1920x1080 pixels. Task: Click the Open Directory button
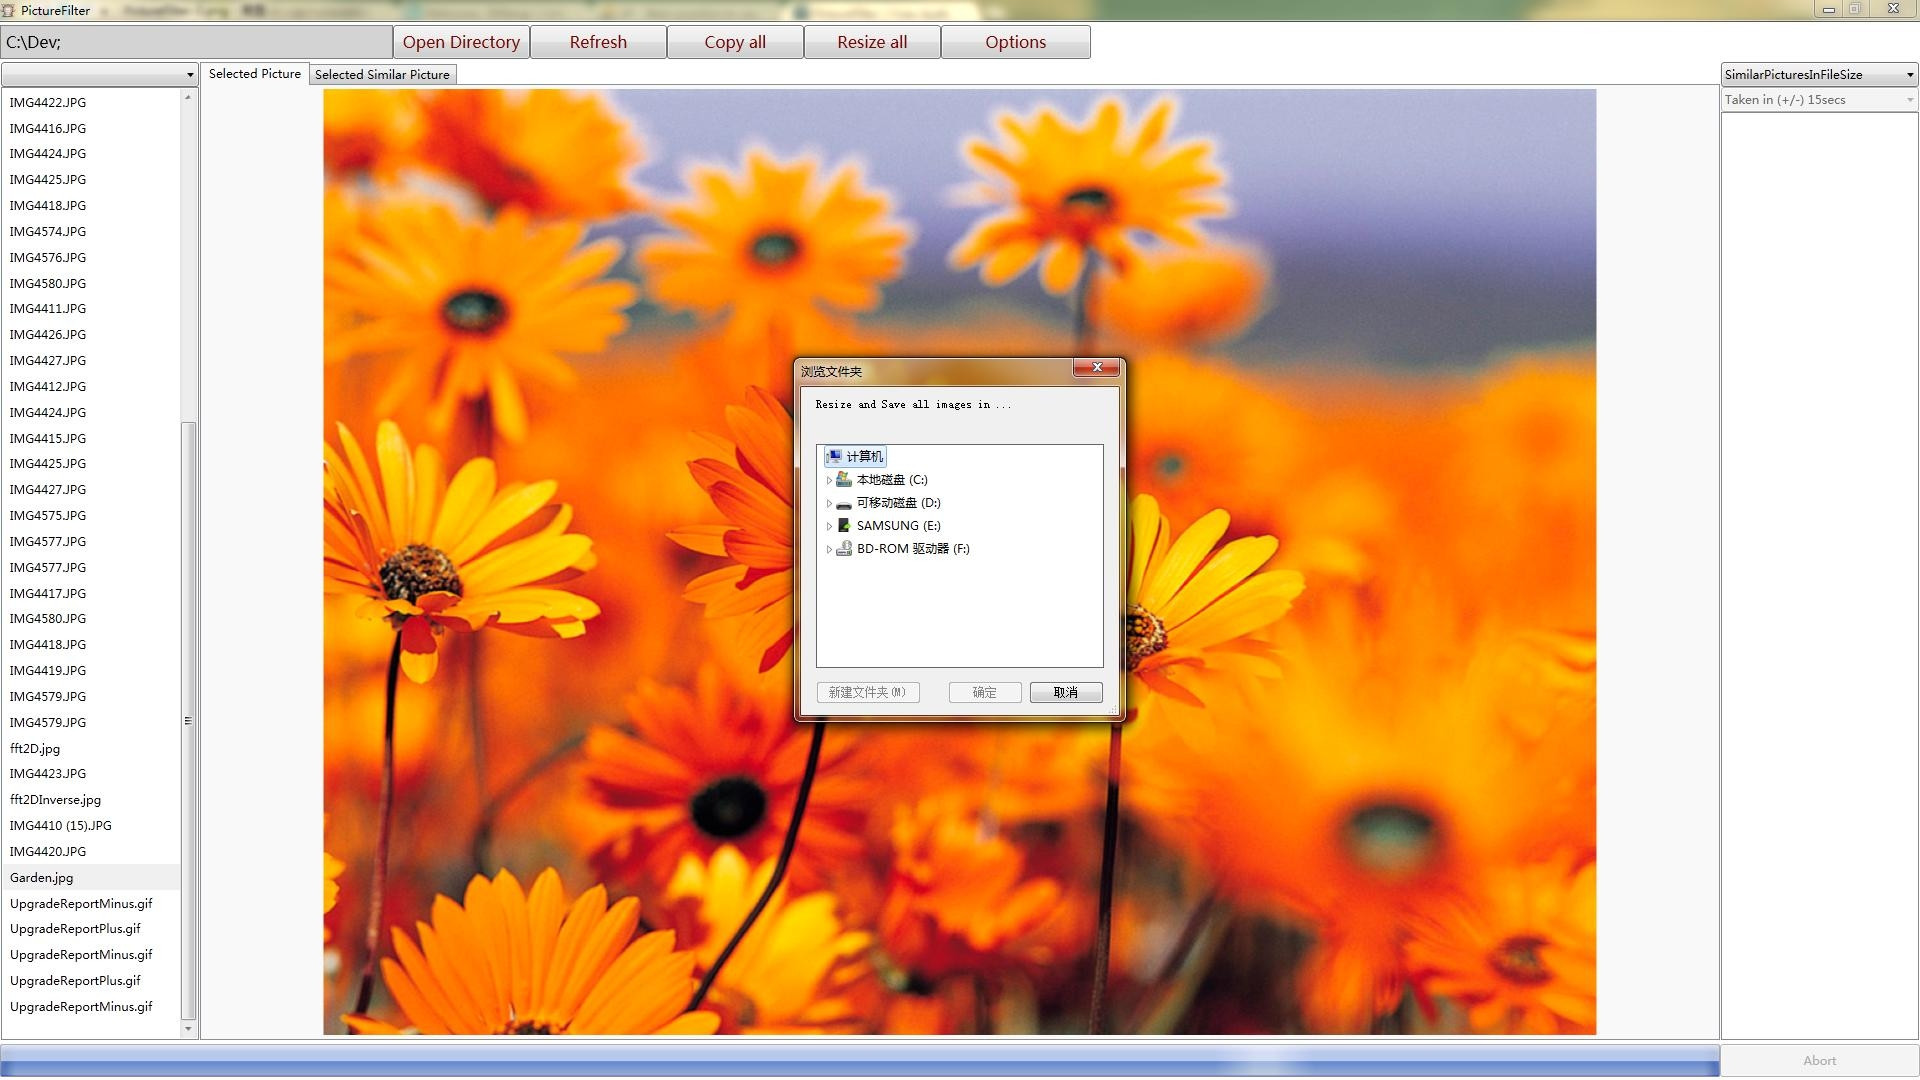[x=461, y=42]
